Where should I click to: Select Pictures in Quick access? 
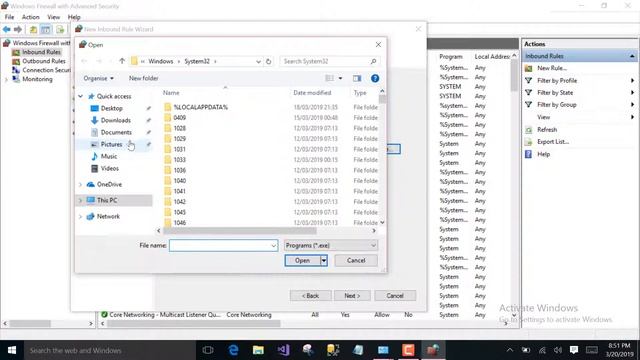click(x=111, y=144)
